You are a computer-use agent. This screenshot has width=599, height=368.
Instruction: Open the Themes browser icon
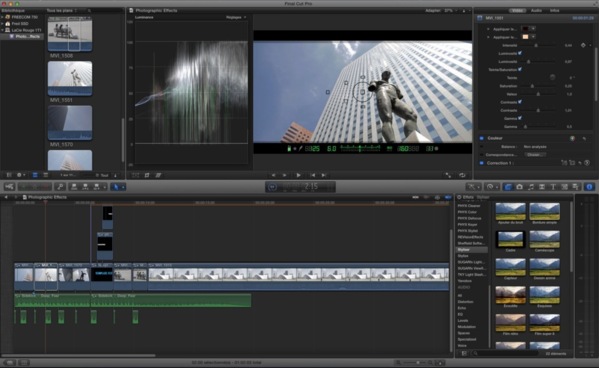[575, 186]
